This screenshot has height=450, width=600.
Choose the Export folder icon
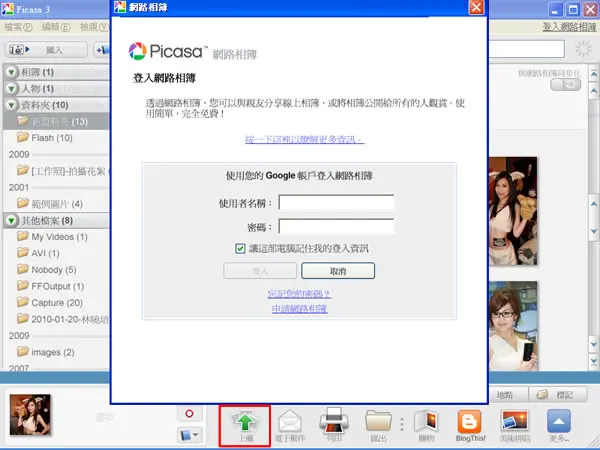click(x=378, y=421)
